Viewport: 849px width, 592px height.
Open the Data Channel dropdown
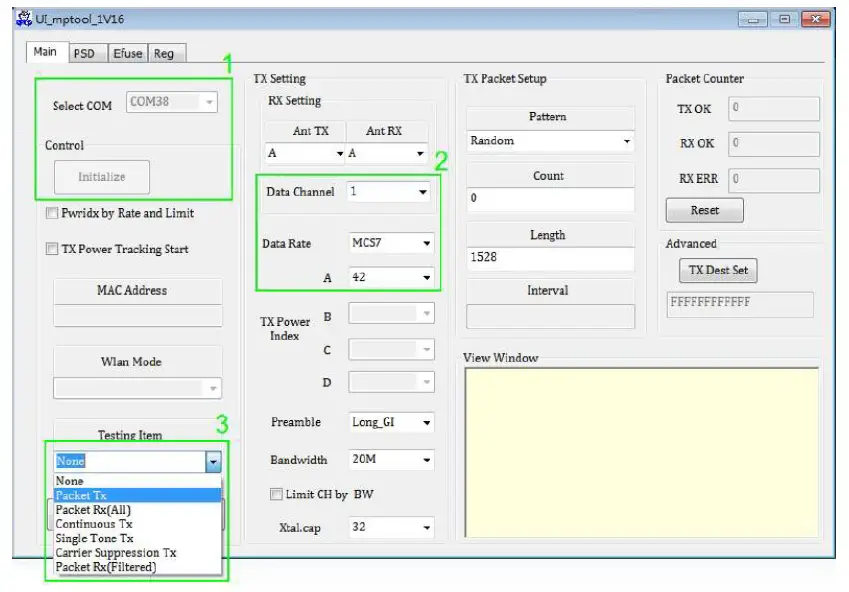click(x=423, y=191)
